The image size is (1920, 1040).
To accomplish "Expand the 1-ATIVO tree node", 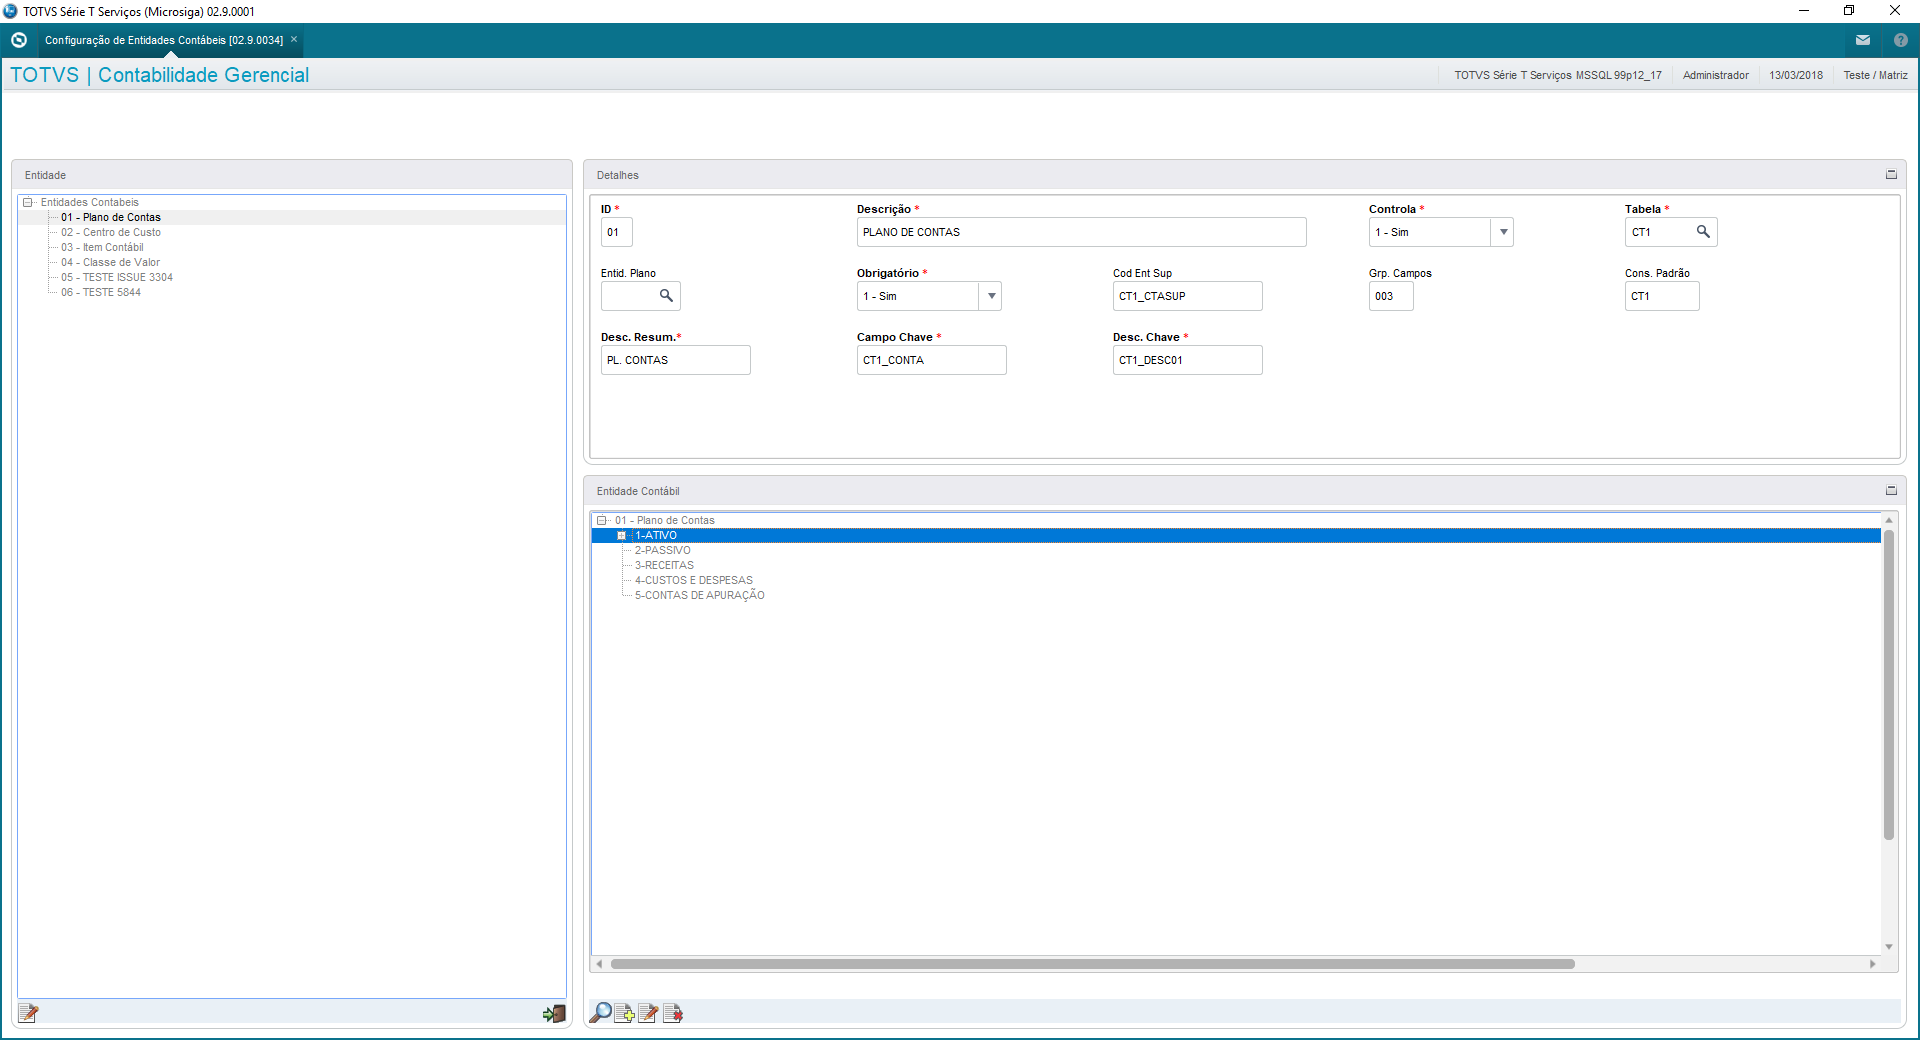I will click(x=621, y=535).
